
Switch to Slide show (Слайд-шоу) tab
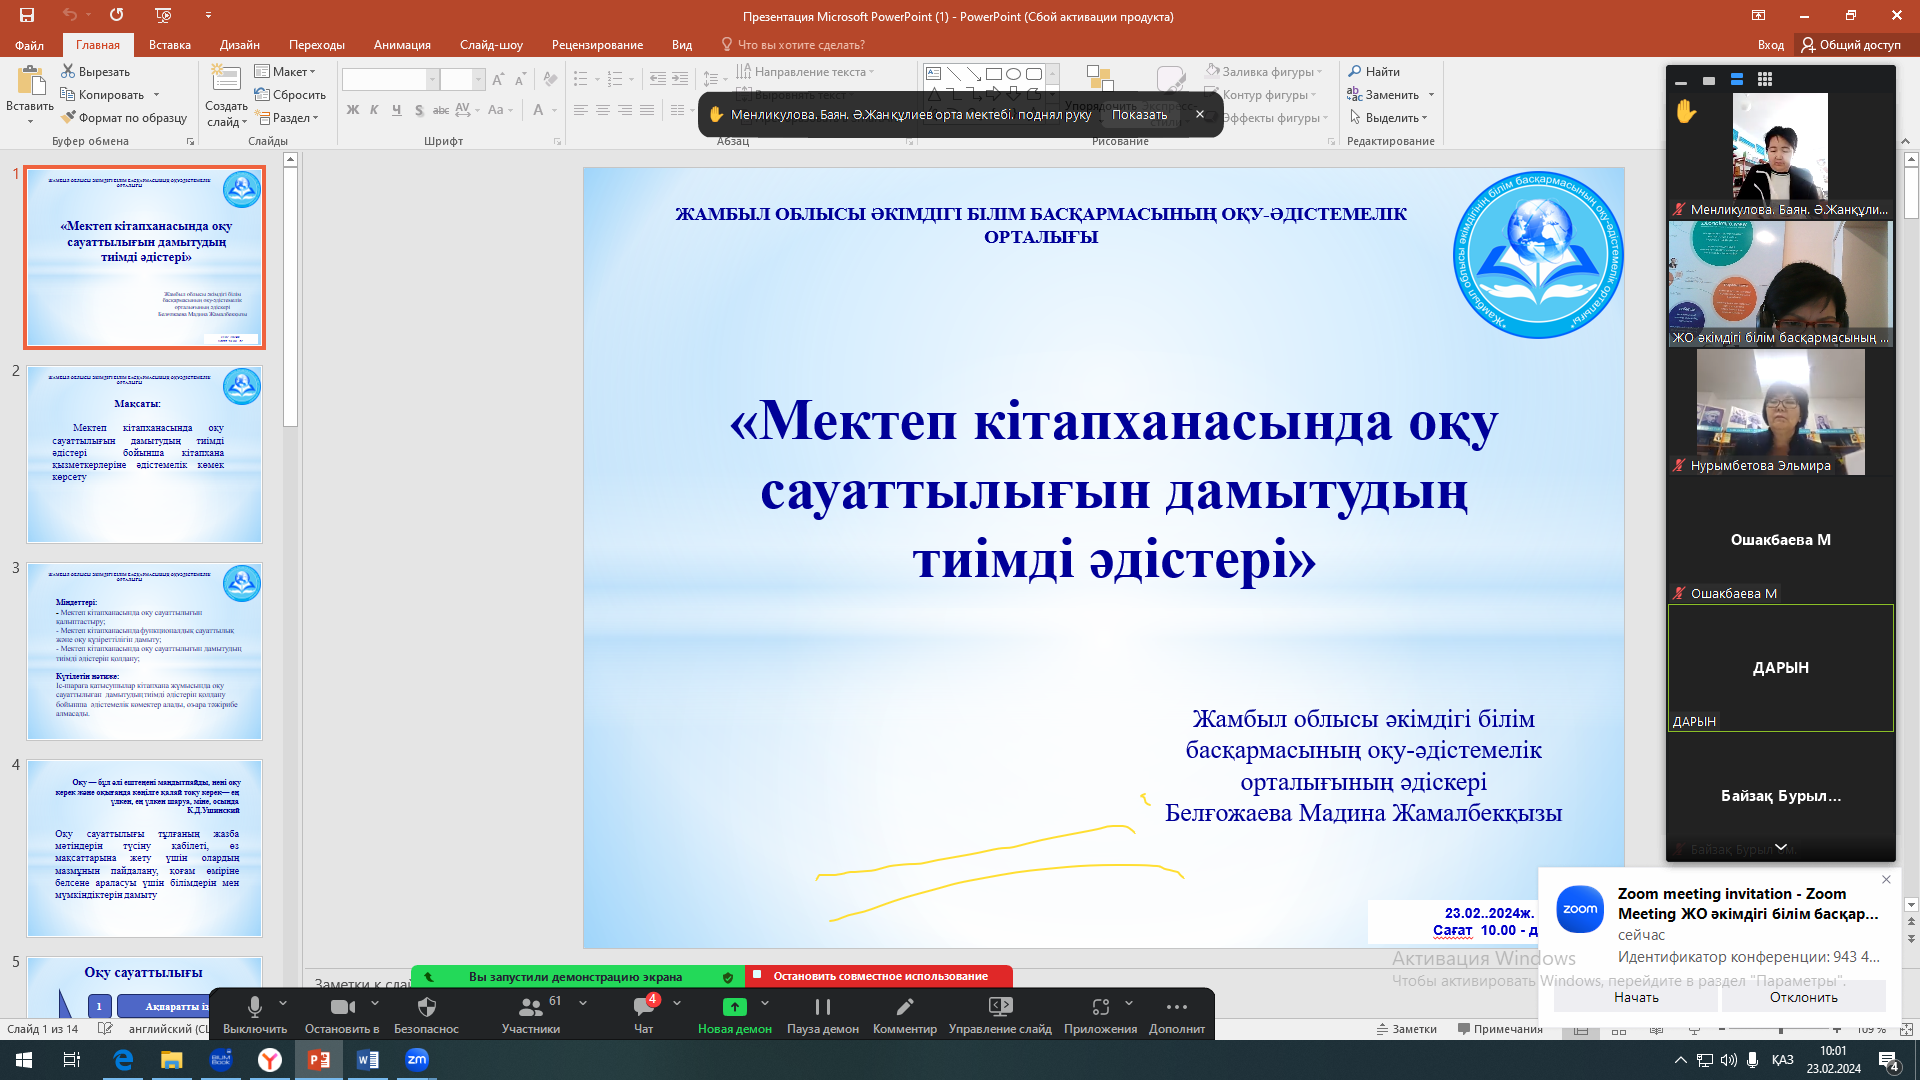click(x=491, y=45)
